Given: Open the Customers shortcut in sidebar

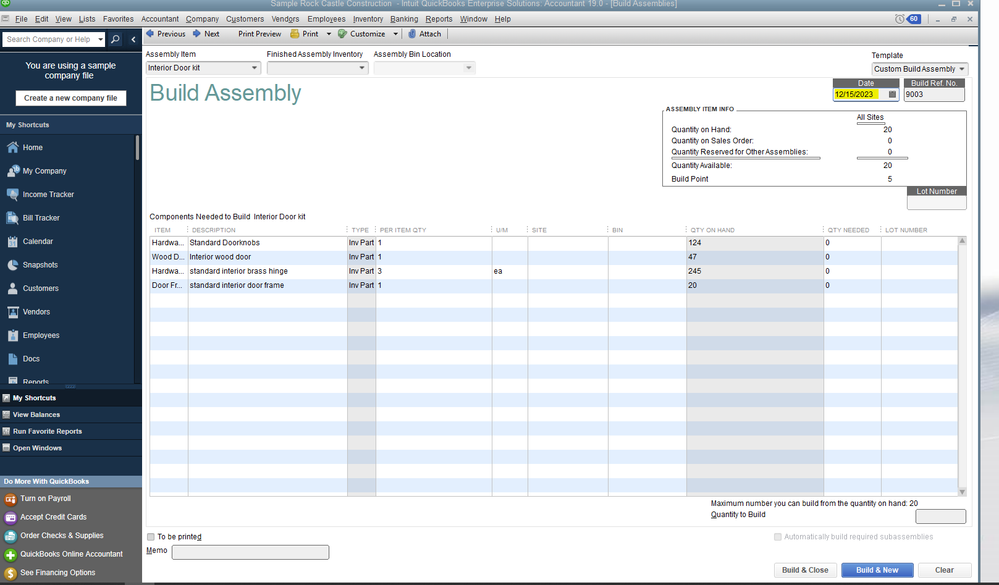Looking at the screenshot, I should pyautogui.click(x=33, y=288).
